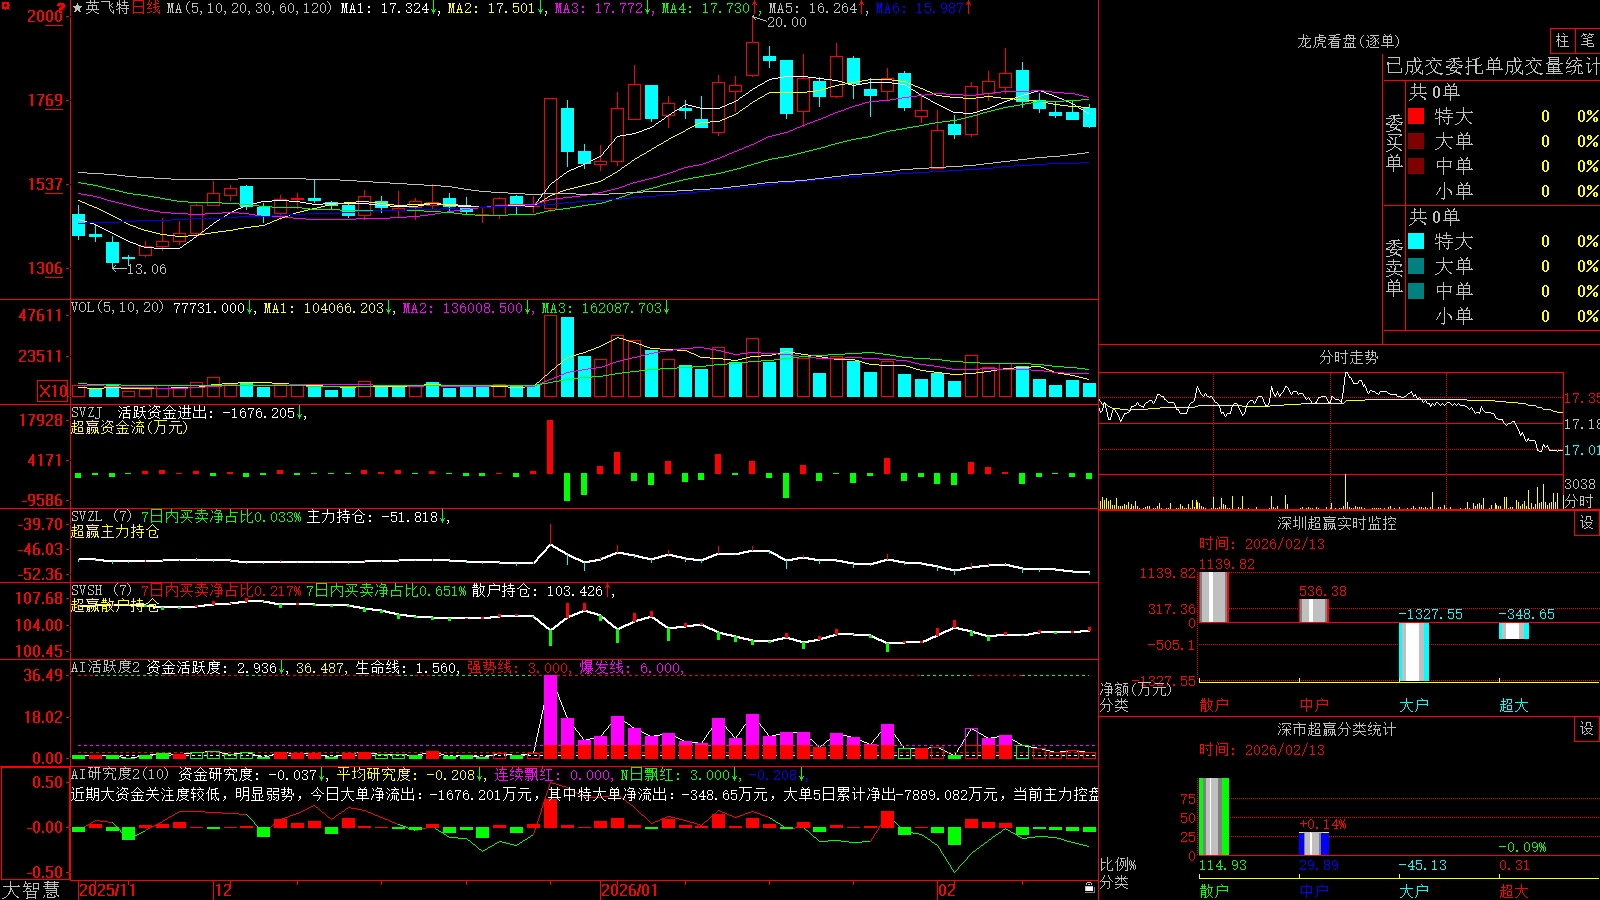Click the 大户 bar in 深圳超赢实时监控
Viewport: 1600px width, 900px height.
point(1413,652)
